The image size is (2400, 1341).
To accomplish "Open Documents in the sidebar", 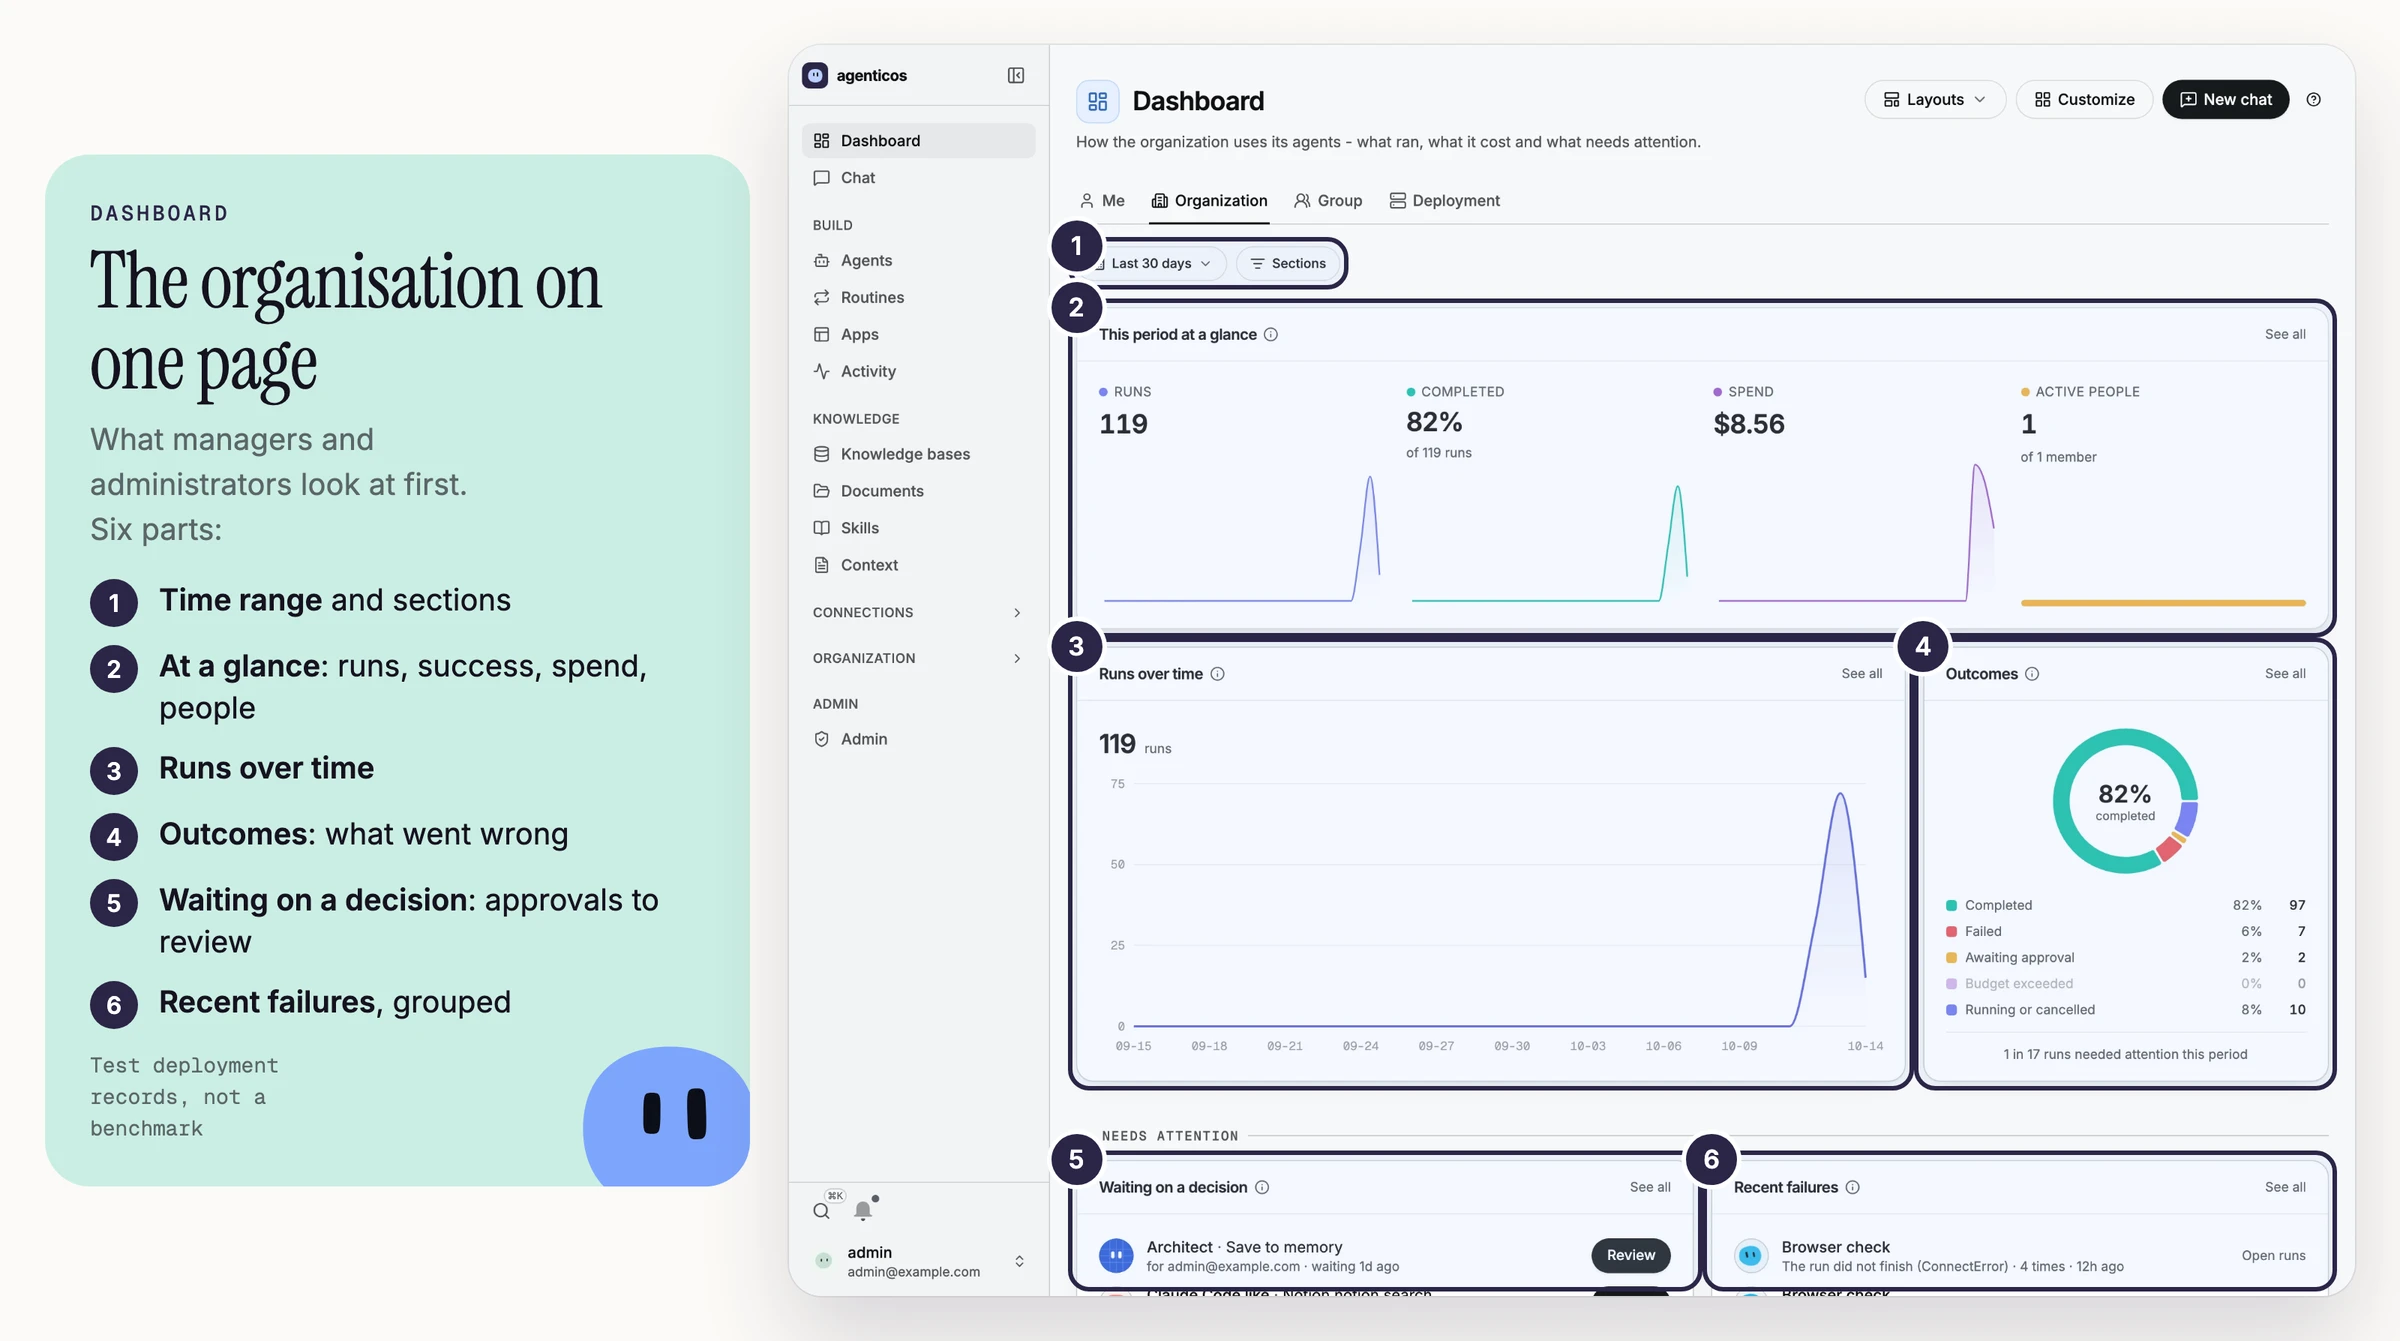I will click(918, 491).
